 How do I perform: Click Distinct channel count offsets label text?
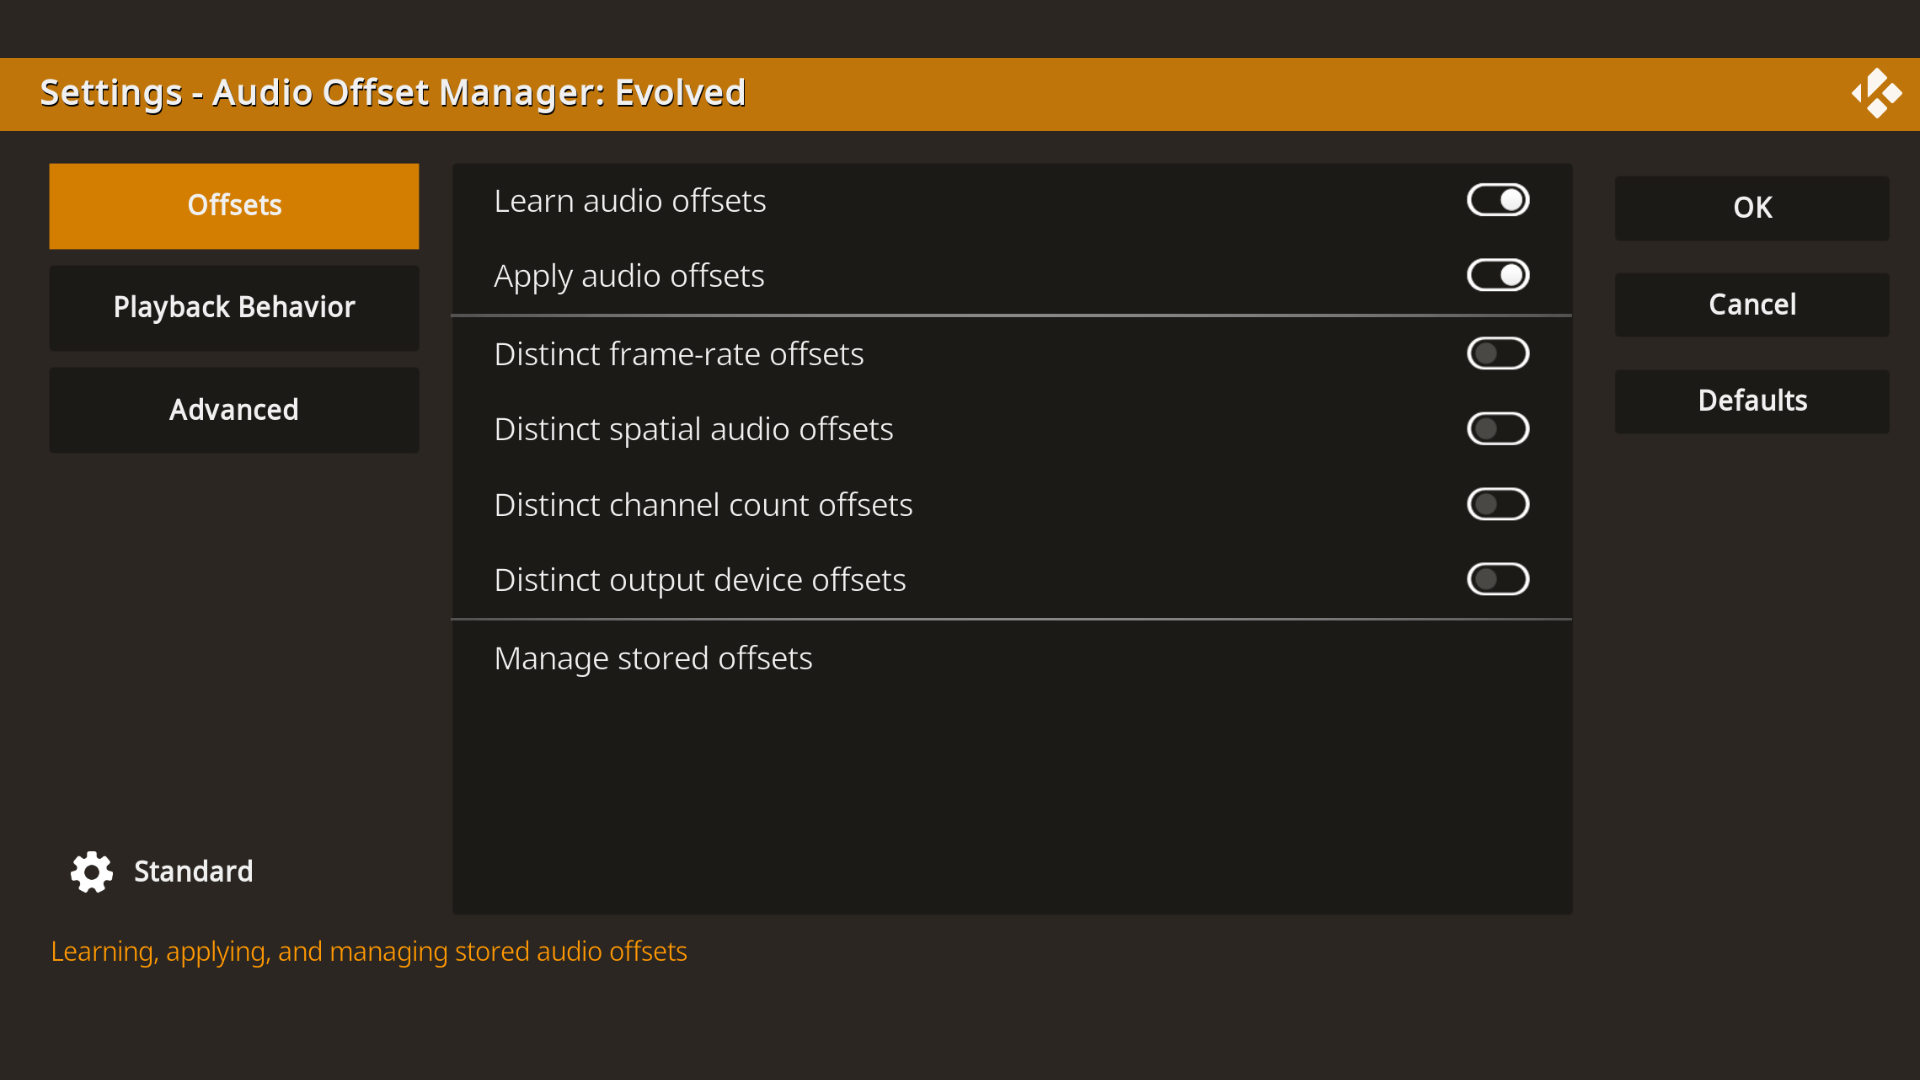coord(703,505)
